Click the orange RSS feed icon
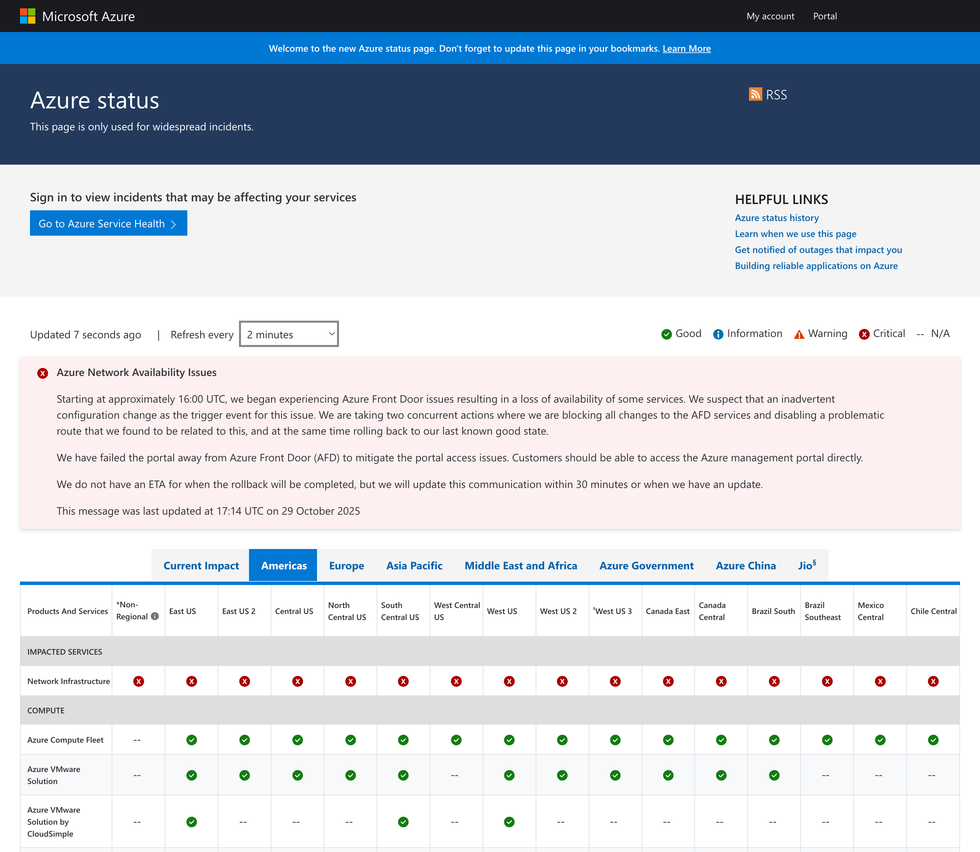 [755, 94]
